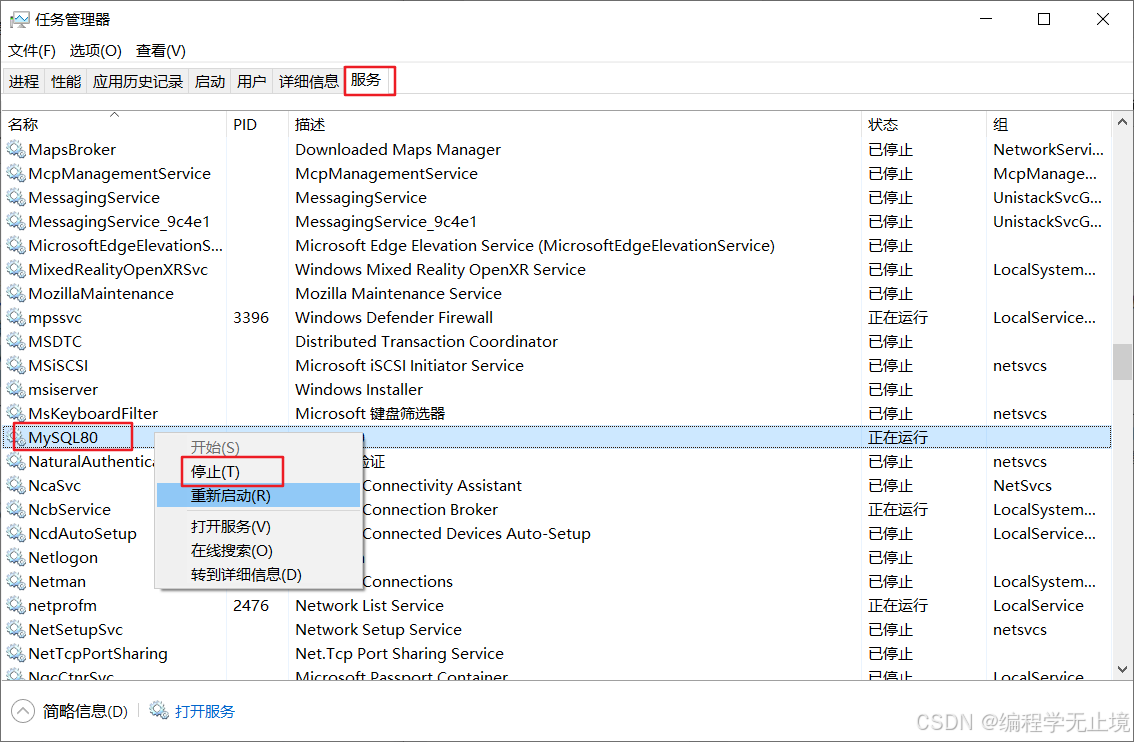
Task: Sort by the 组 column header
Action: coord(1049,124)
